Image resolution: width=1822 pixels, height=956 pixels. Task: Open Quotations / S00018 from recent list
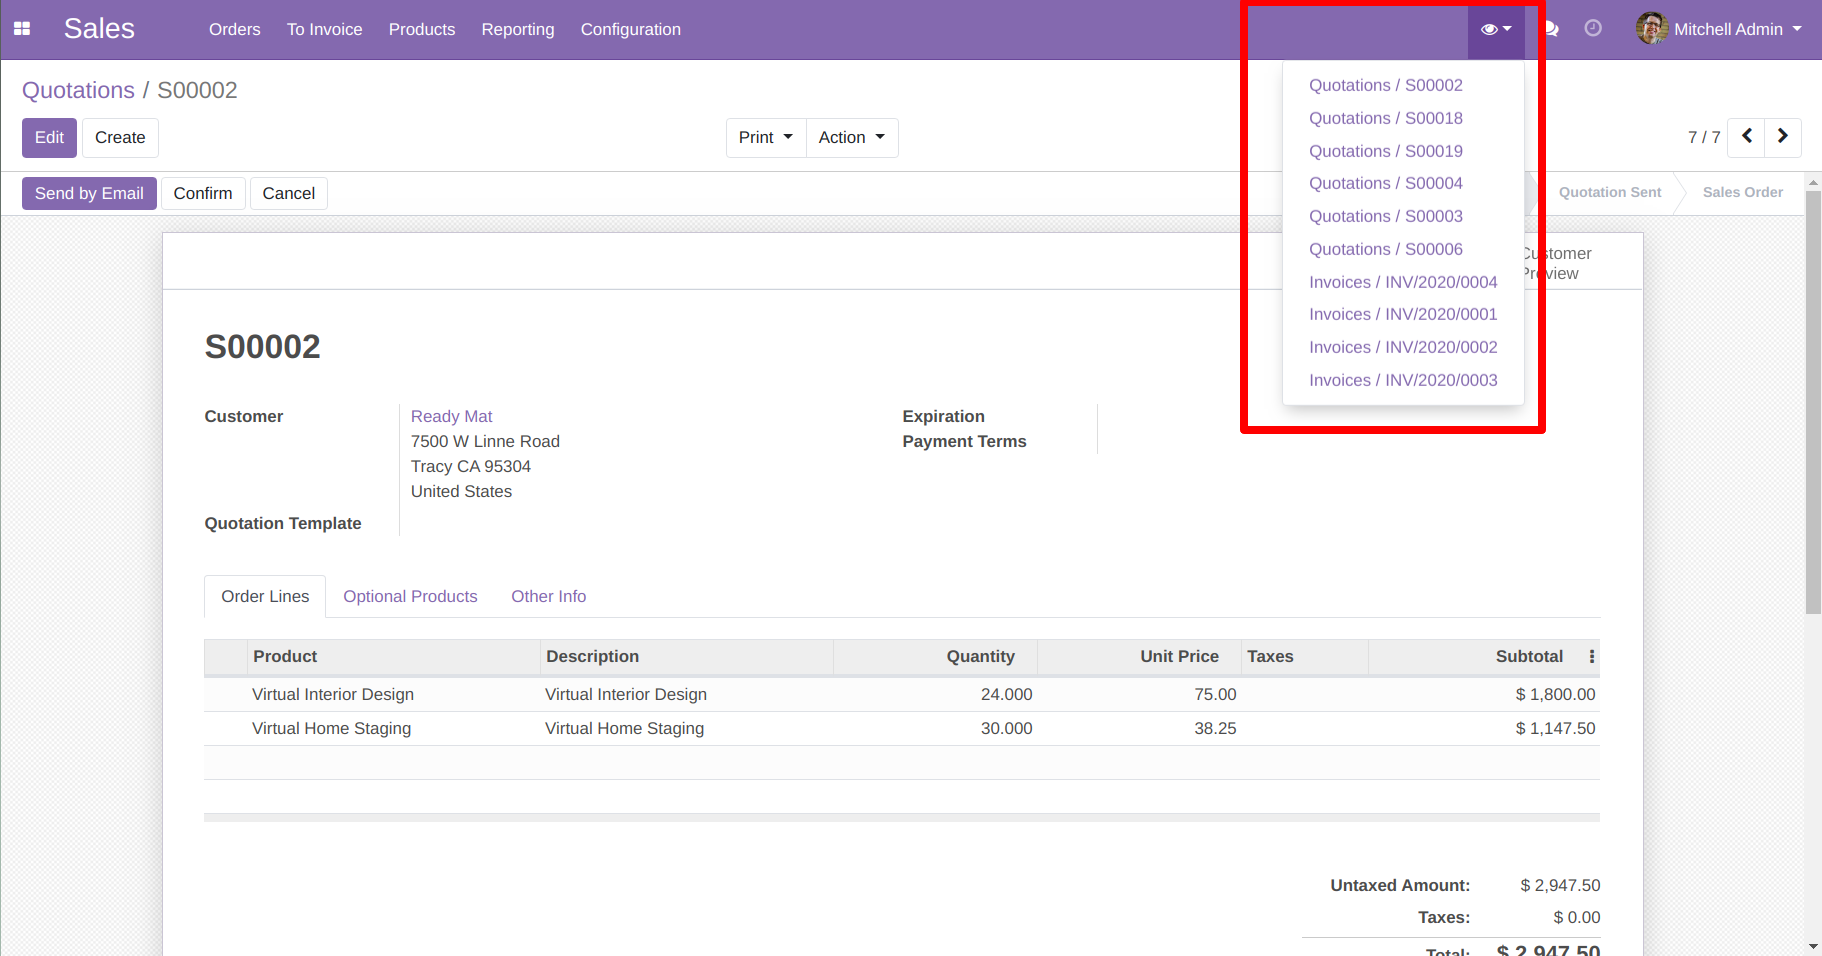(x=1385, y=118)
